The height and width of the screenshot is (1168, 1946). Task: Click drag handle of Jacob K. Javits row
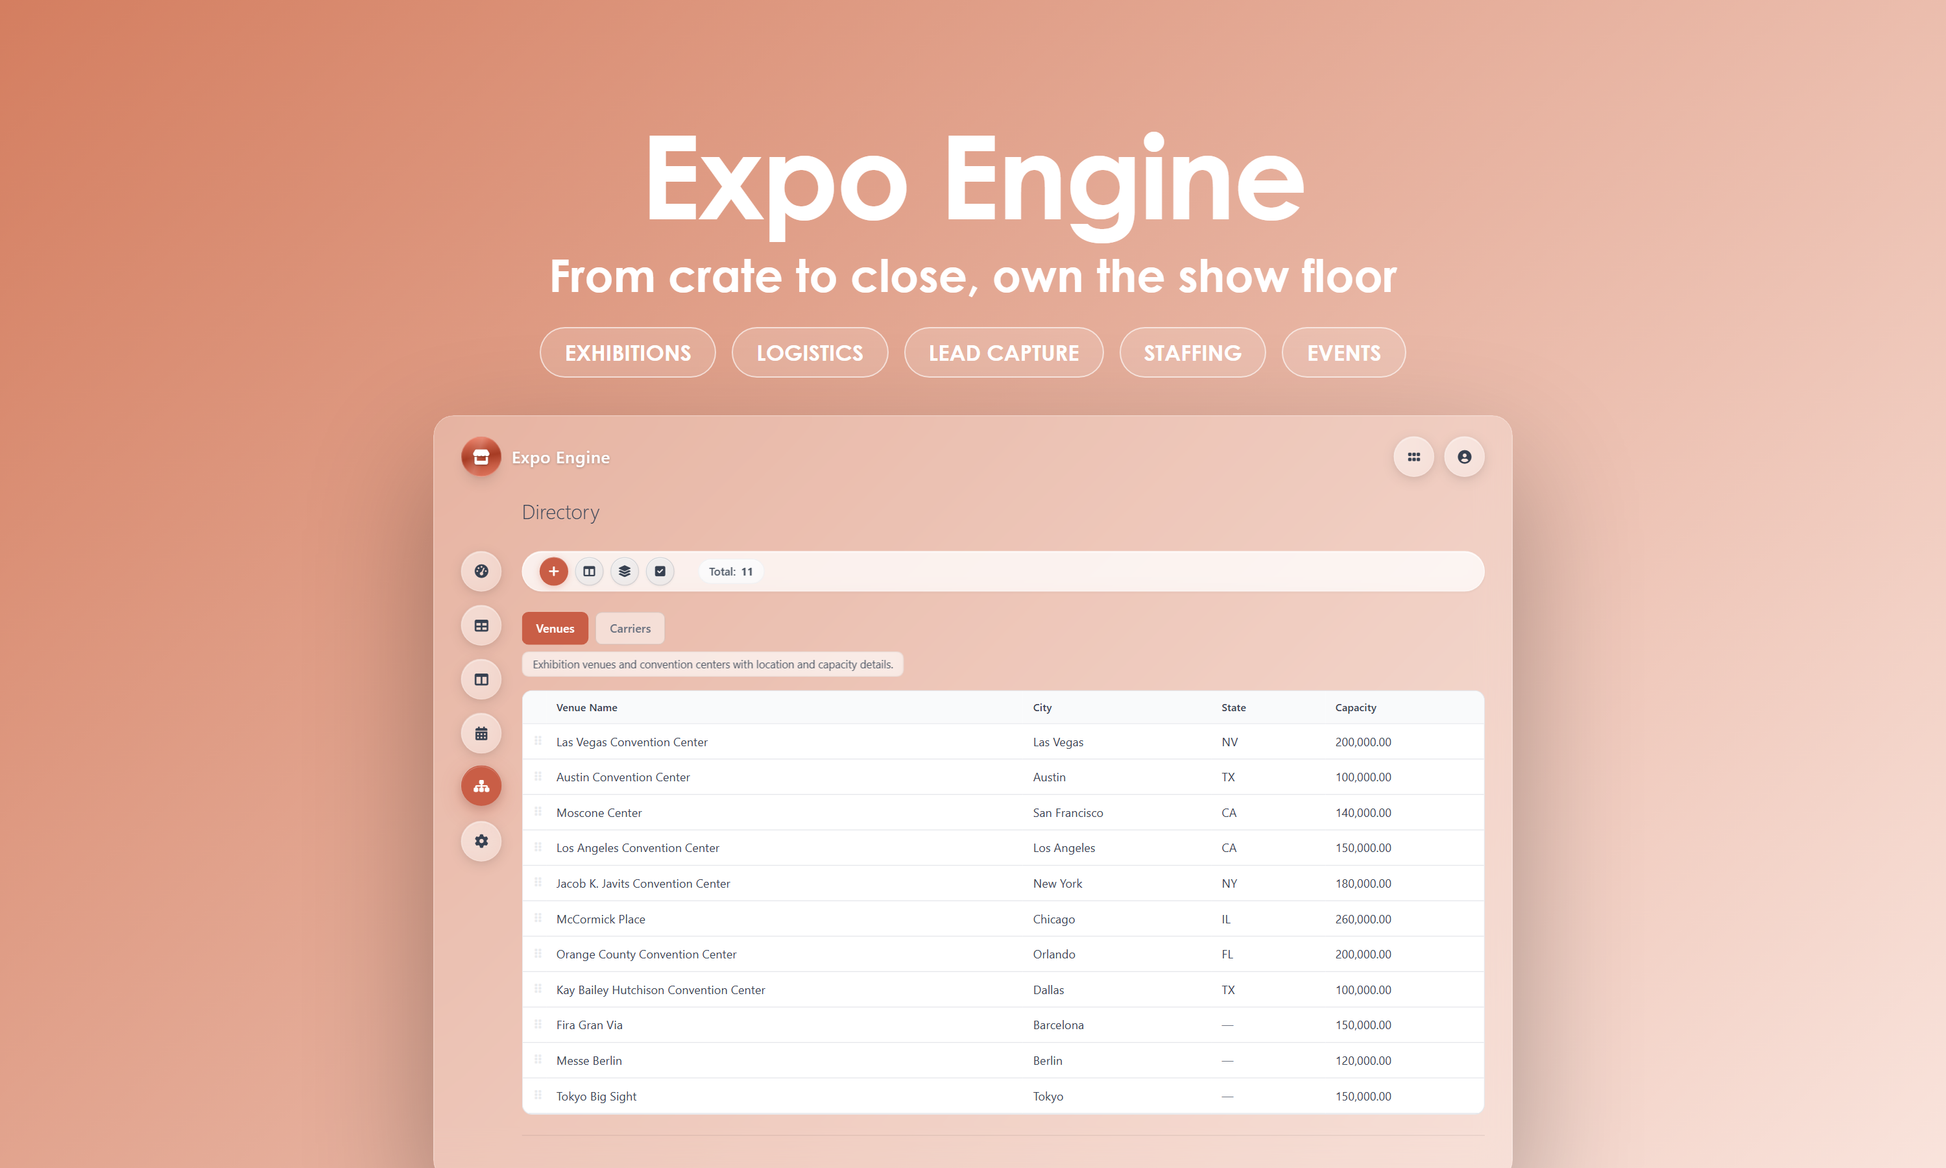click(538, 883)
